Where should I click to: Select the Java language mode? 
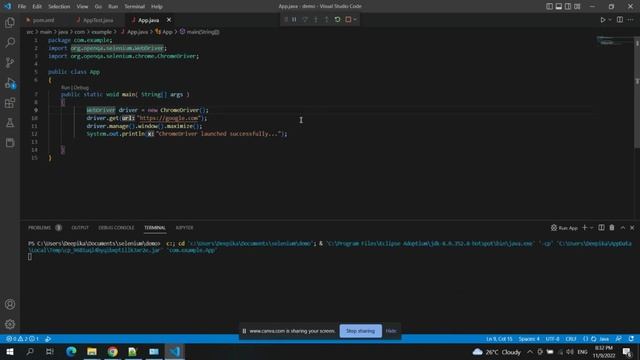(604, 339)
